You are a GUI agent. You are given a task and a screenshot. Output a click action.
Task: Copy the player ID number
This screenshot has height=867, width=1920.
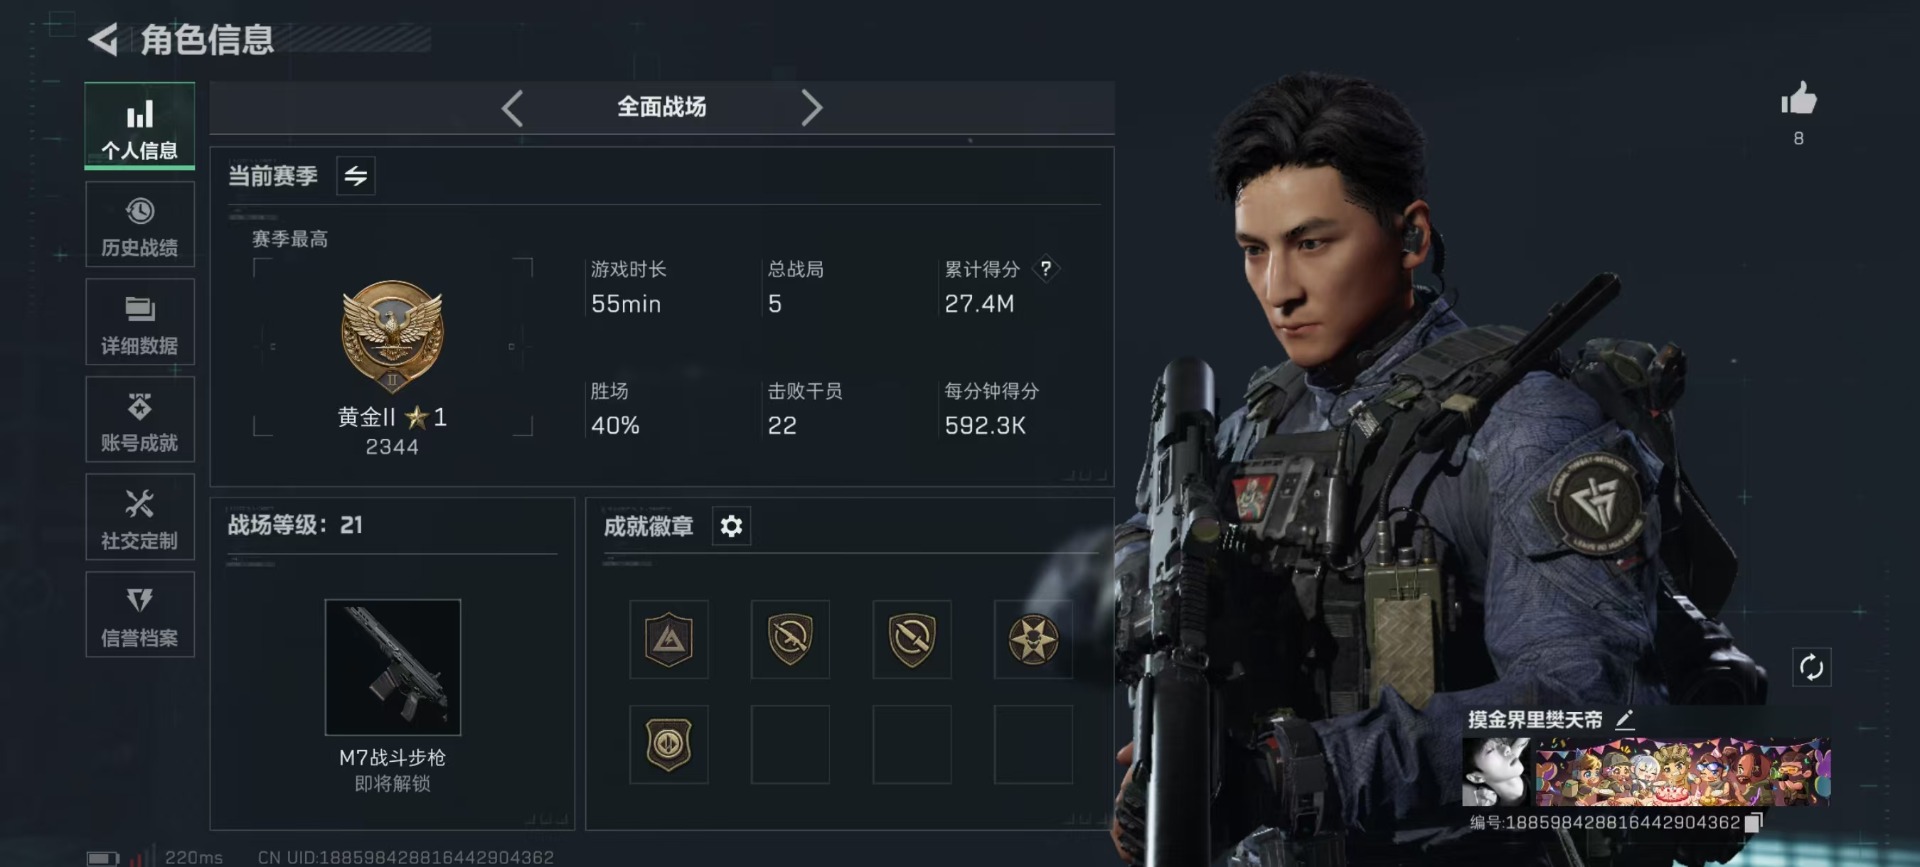pyautogui.click(x=1752, y=822)
